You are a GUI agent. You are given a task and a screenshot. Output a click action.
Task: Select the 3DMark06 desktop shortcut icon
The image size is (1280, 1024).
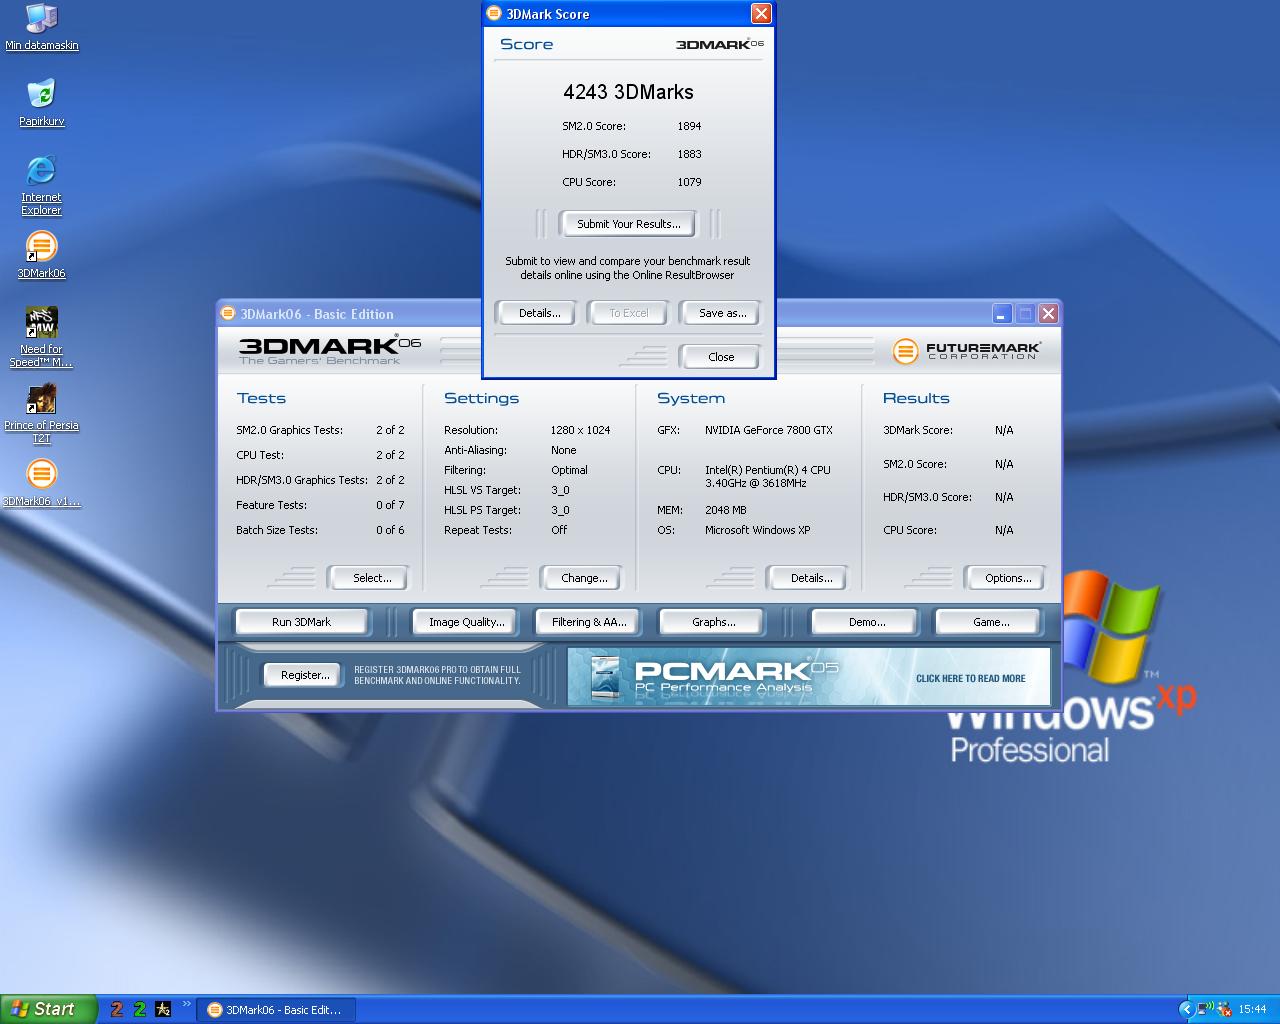41,255
